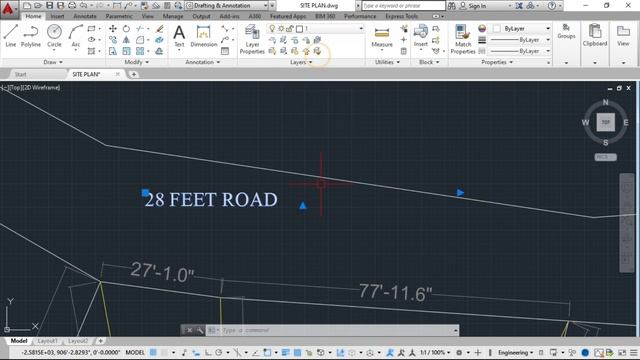Open the Layer Properties manager
The image size is (640, 360).
tap(252, 39)
